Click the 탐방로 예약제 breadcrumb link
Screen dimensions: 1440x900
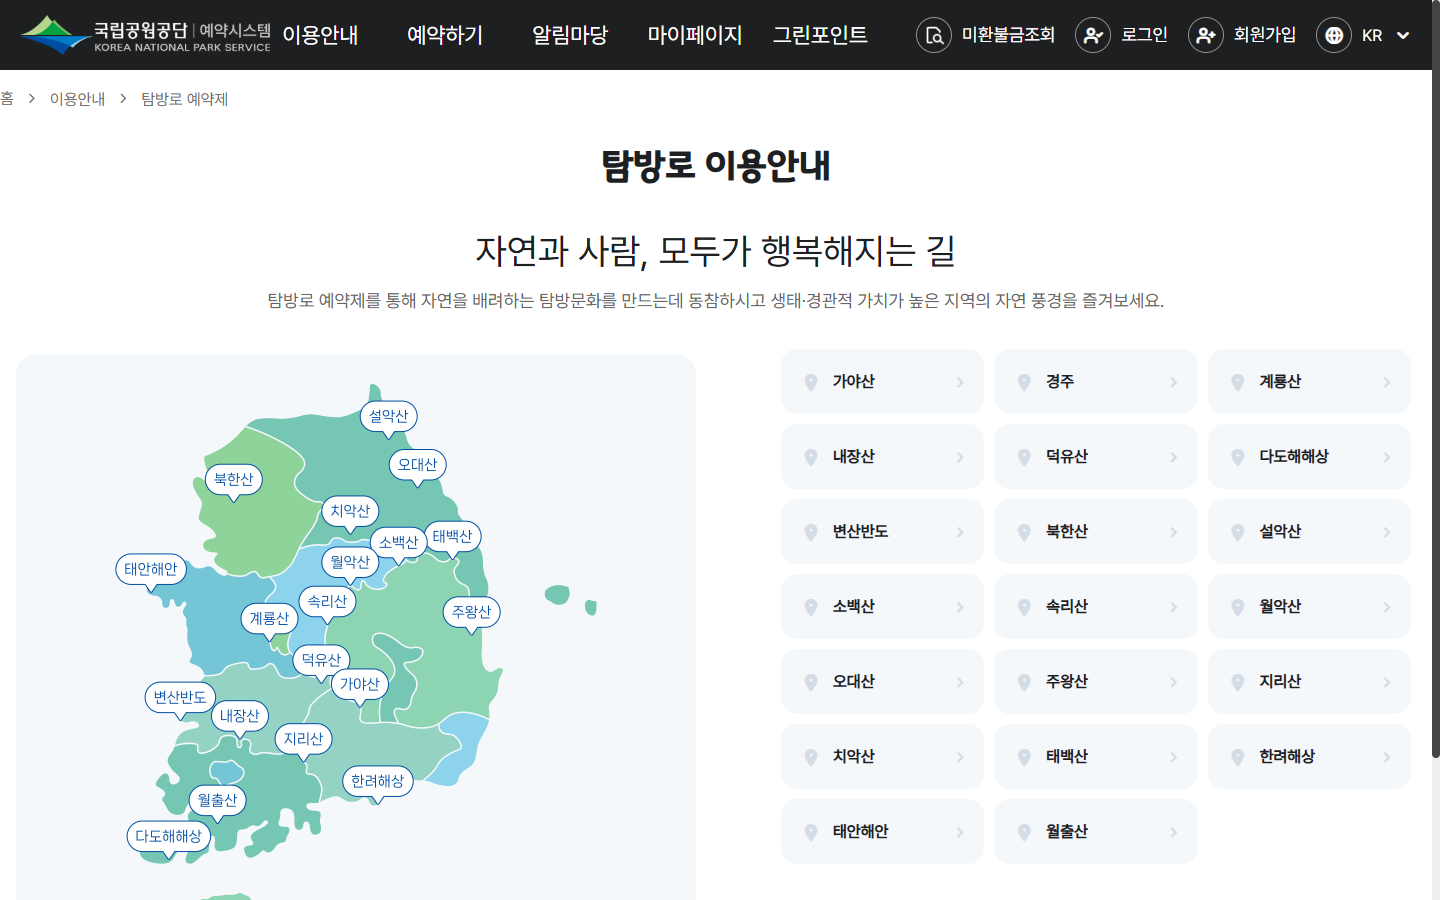[184, 99]
